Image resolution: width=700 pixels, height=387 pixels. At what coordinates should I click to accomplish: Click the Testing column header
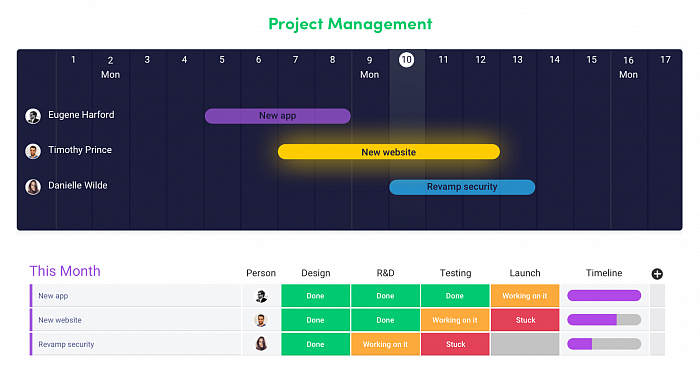(455, 273)
